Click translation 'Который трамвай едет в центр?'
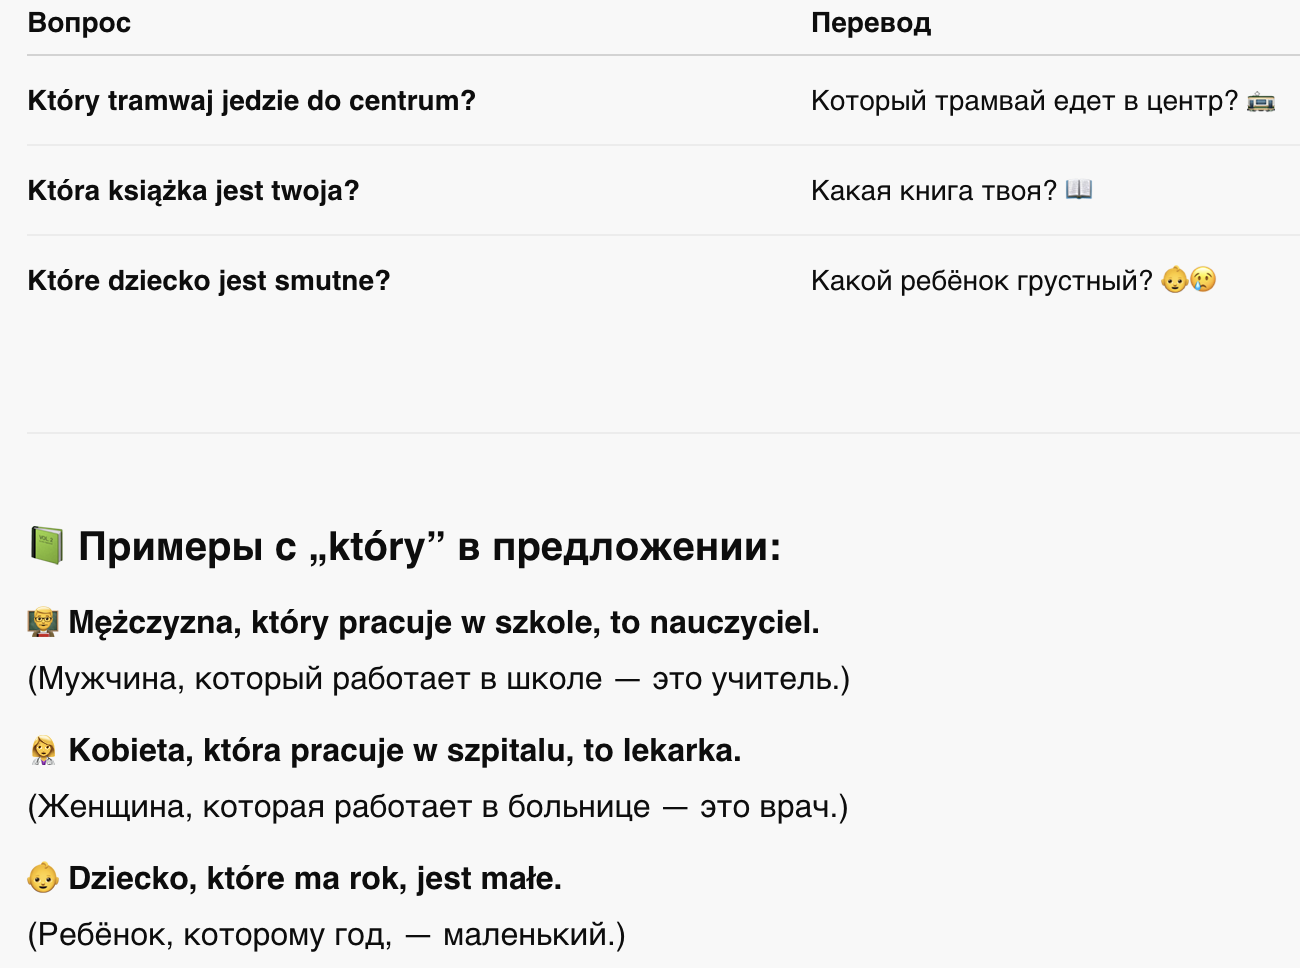Screen dimensions: 1300x968 coord(1025,101)
